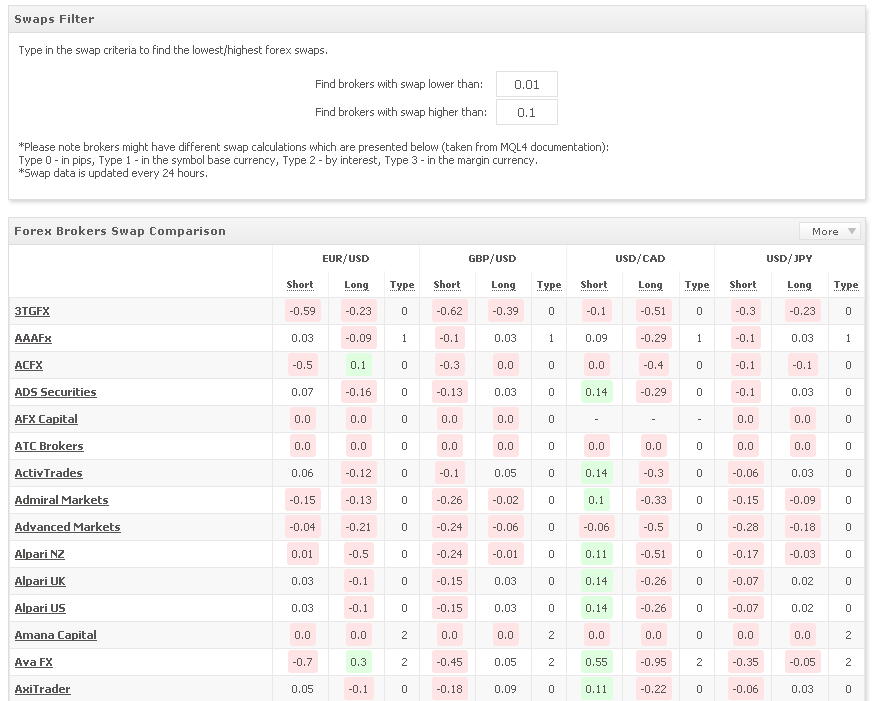The width and height of the screenshot is (875, 701).
Task: Click the Long header under USD/CAD
Action: pyautogui.click(x=651, y=285)
